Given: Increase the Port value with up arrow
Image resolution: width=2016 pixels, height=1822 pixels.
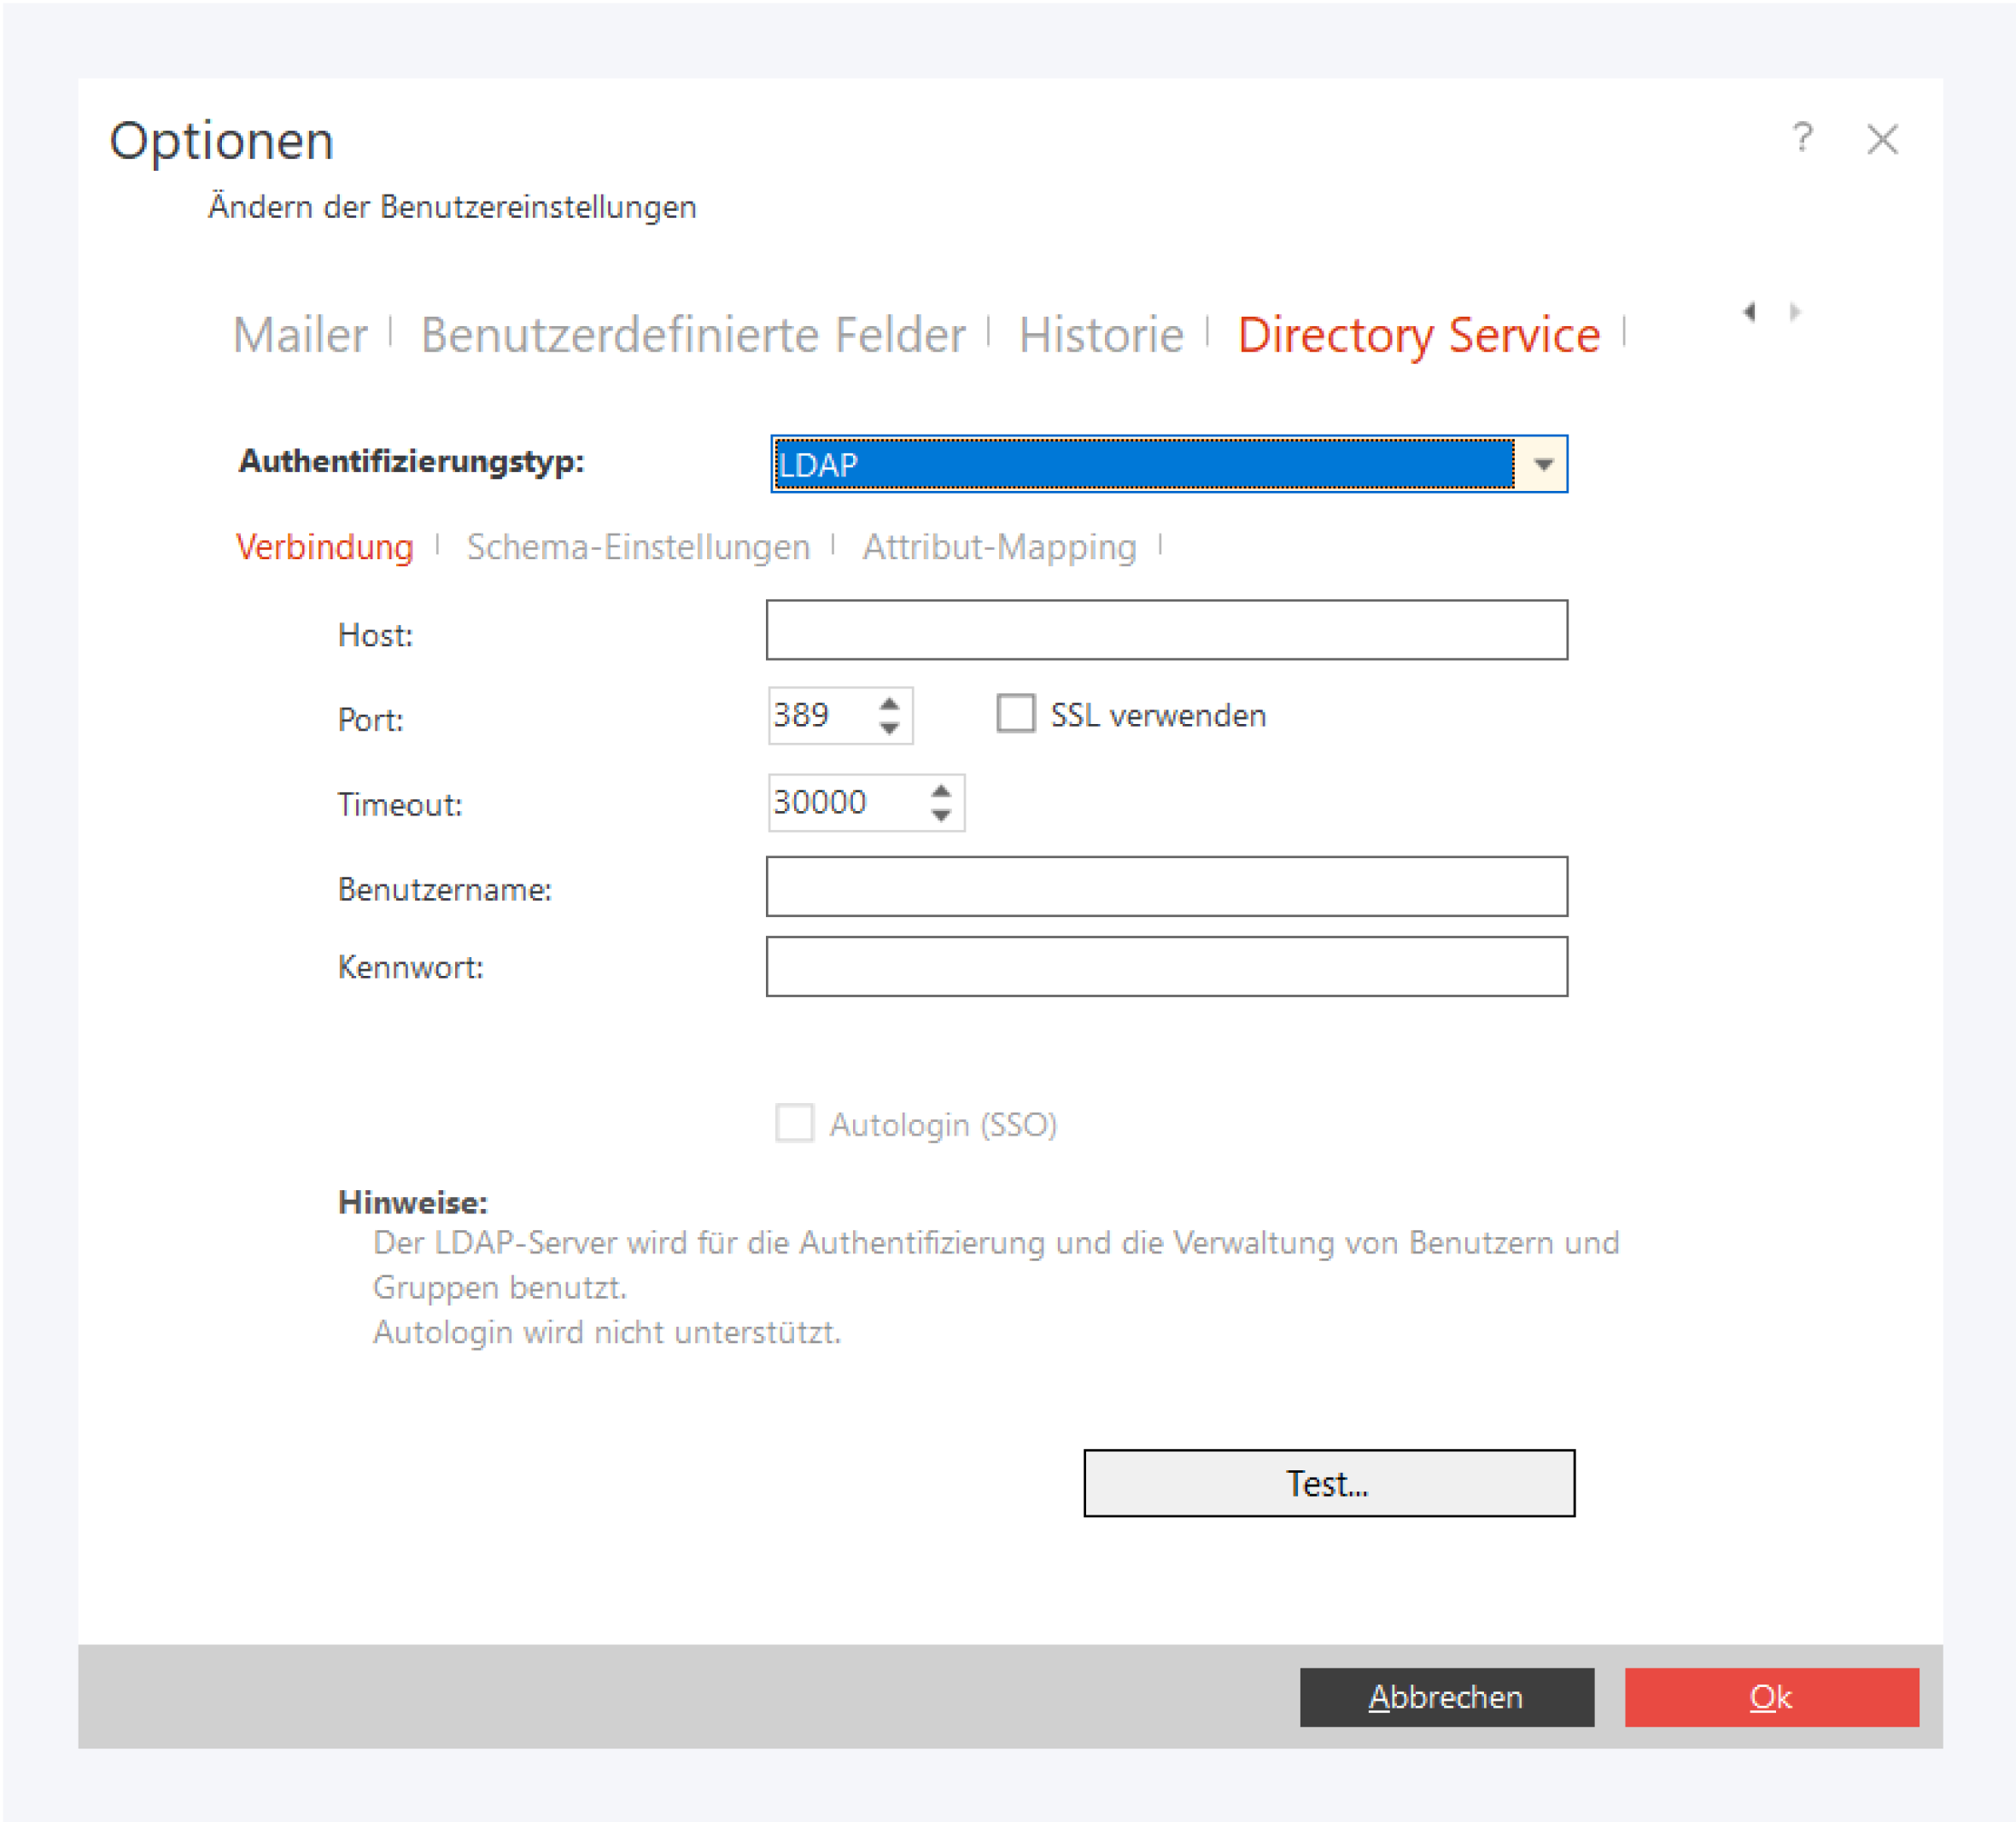Looking at the screenshot, I should 889,703.
